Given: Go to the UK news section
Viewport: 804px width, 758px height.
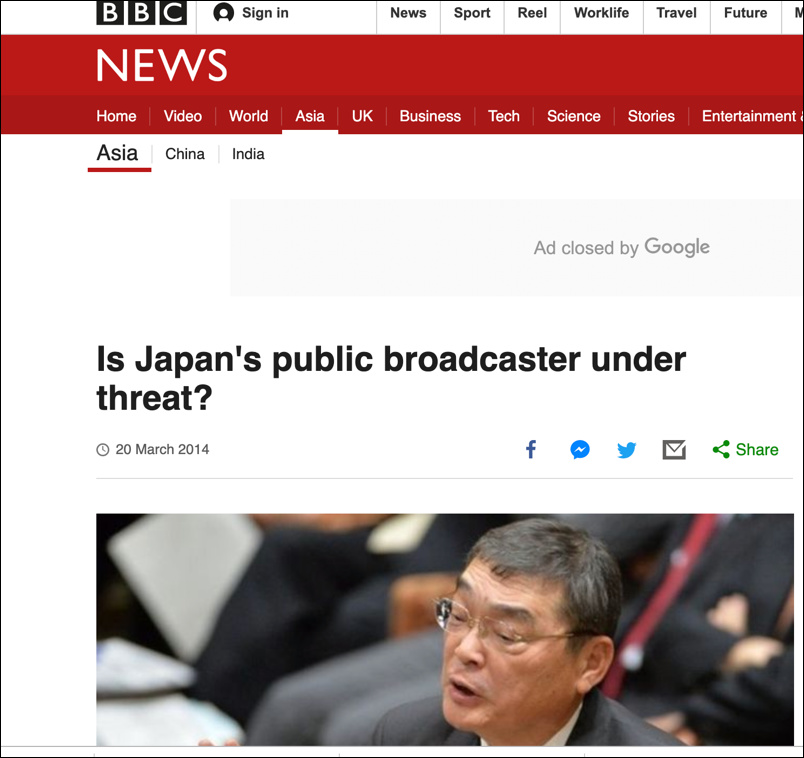Looking at the screenshot, I should [x=362, y=116].
